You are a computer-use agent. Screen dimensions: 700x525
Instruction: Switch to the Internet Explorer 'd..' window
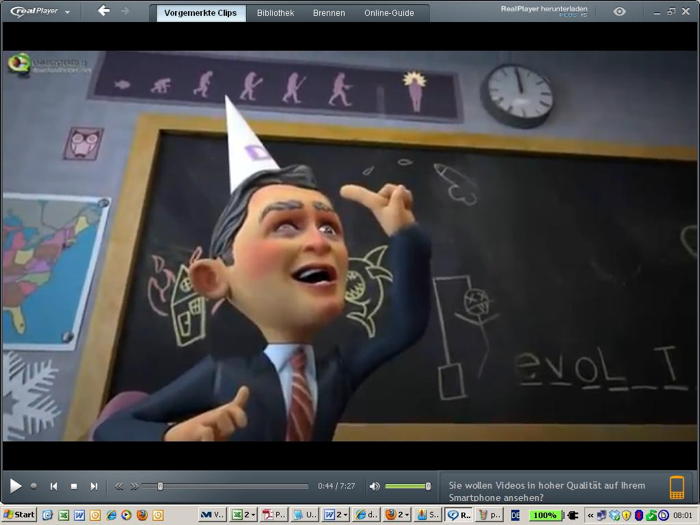point(366,515)
